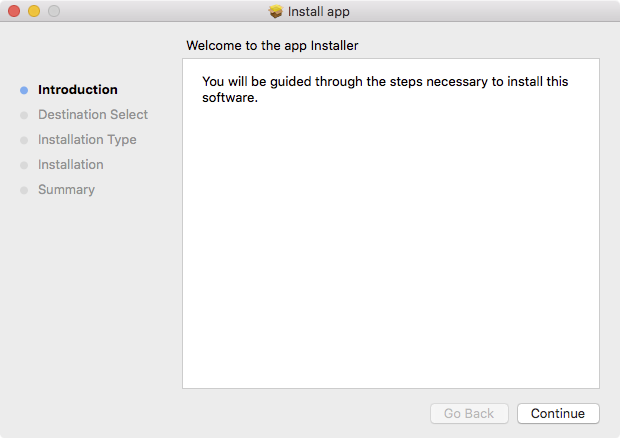Minimize the window with the yellow button

point(34,12)
